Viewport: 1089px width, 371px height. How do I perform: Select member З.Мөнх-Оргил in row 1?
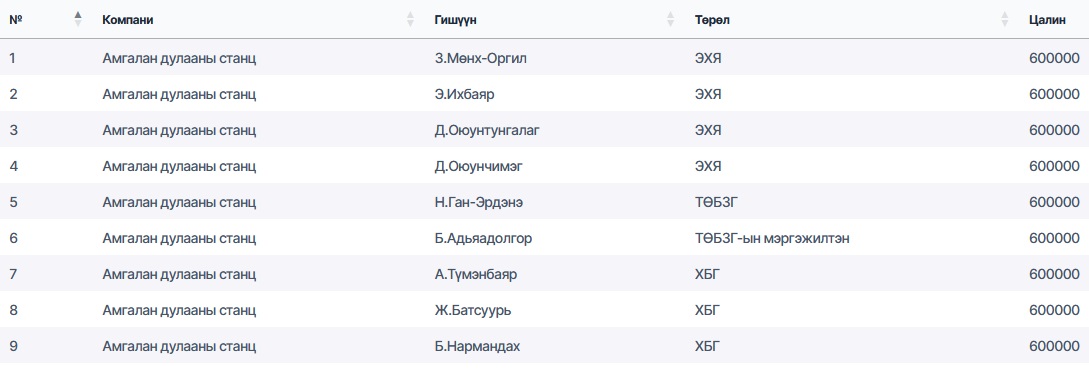481,58
